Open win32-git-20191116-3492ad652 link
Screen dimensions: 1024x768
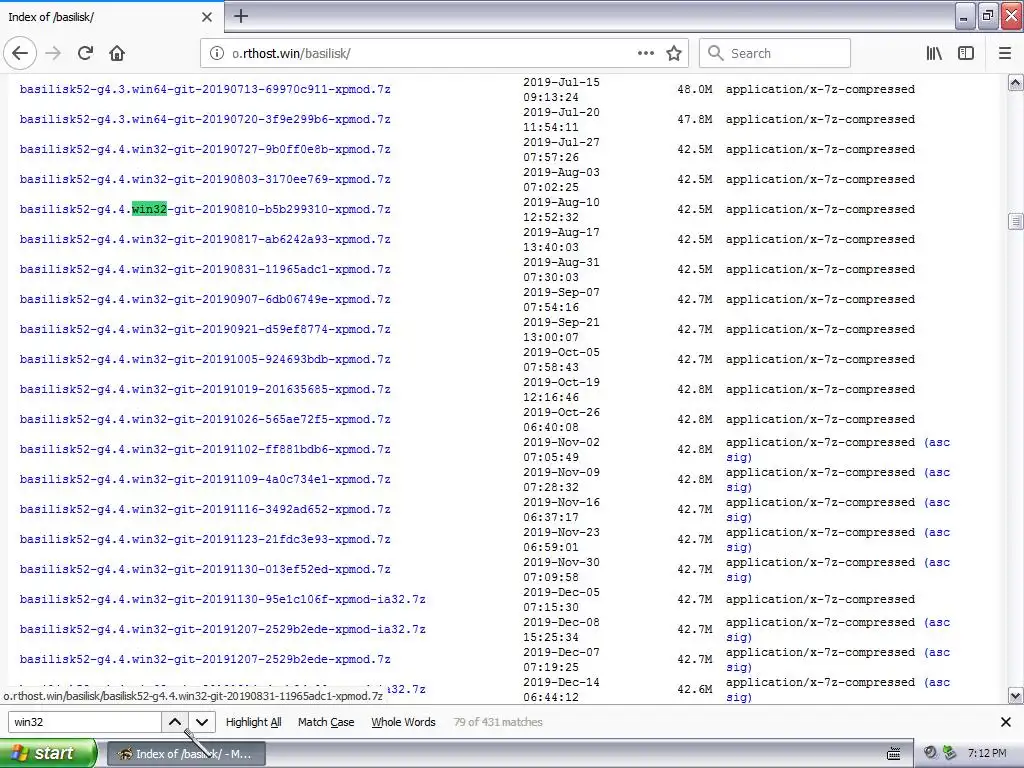[x=205, y=510]
